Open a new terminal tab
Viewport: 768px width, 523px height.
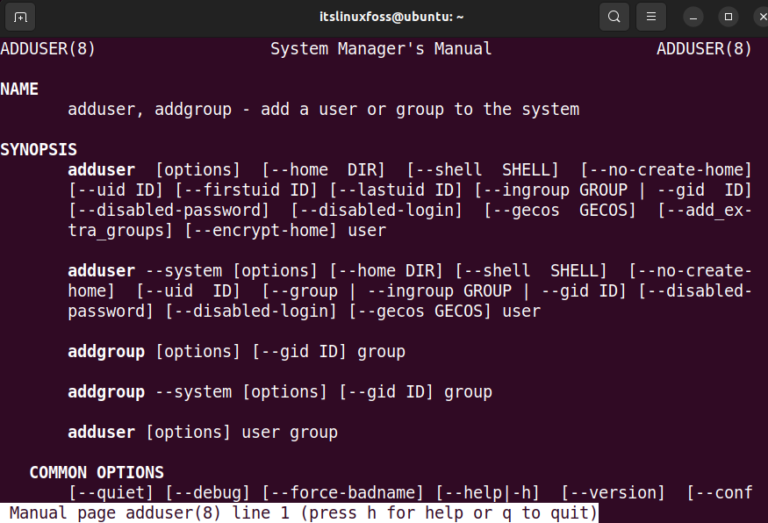click(20, 17)
